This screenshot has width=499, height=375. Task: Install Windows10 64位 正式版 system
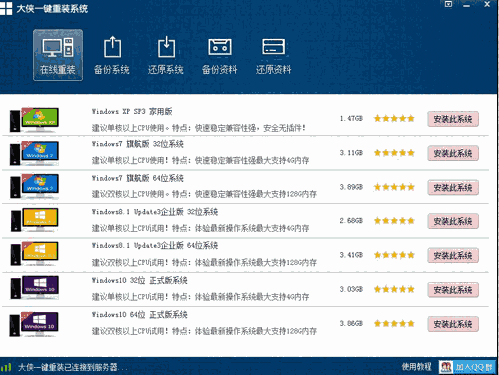point(453,324)
